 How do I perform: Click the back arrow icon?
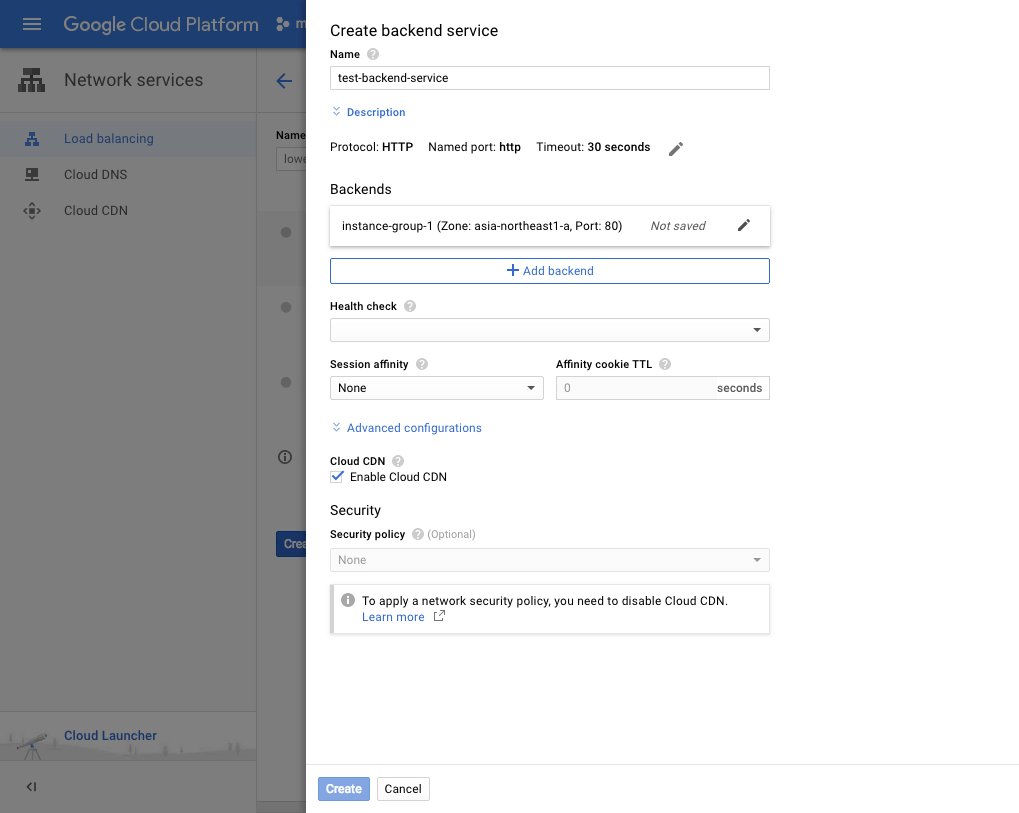click(x=284, y=81)
